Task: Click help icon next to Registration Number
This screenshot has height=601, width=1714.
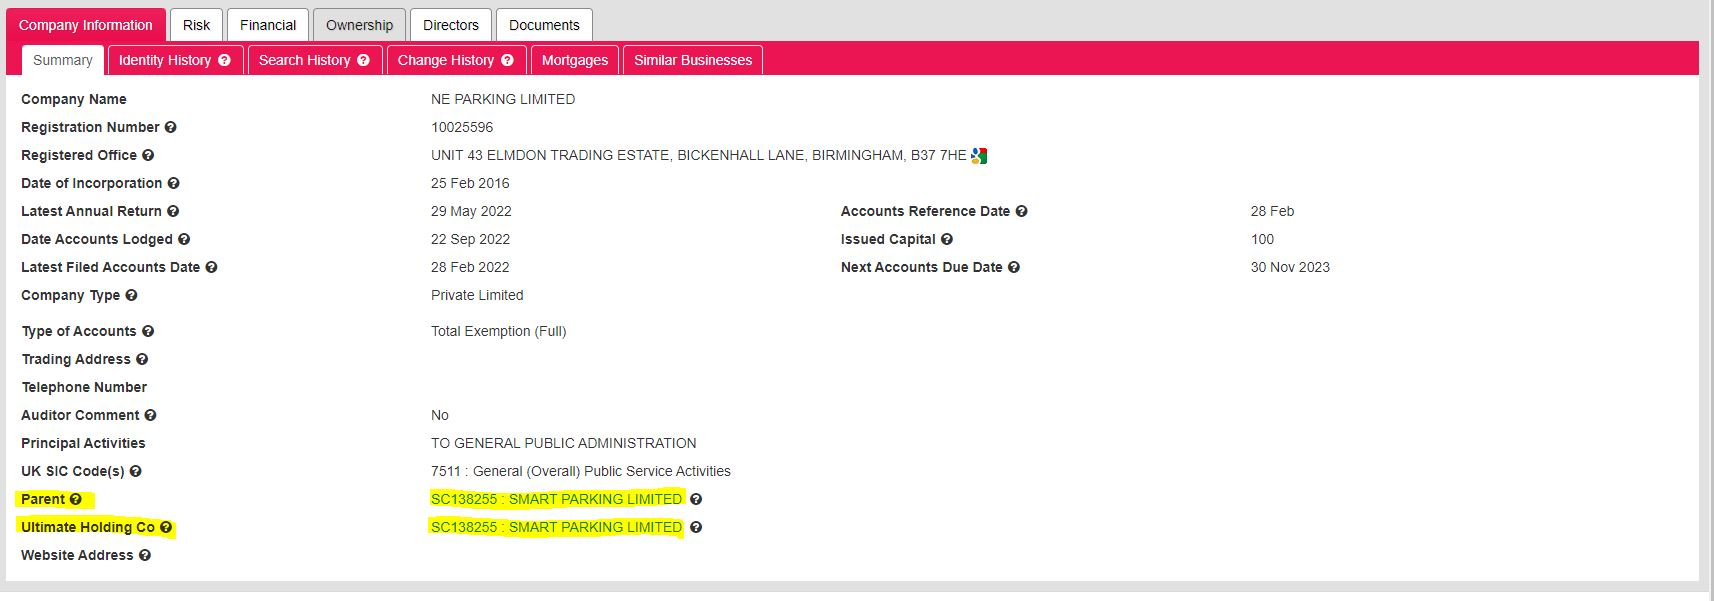Action: [x=171, y=127]
